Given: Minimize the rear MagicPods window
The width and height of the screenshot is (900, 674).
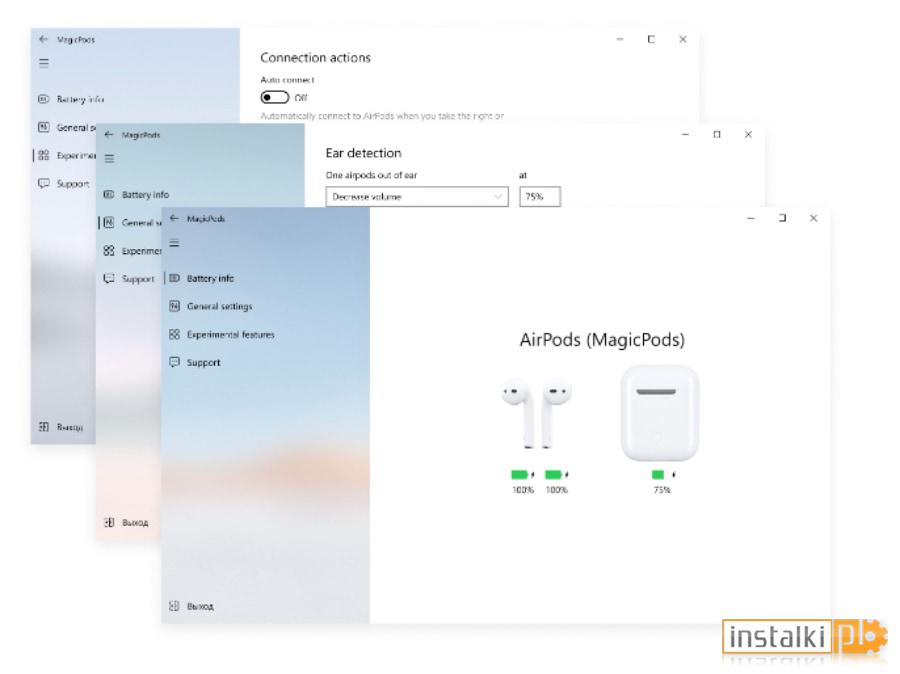Looking at the screenshot, I should pyautogui.click(x=620, y=39).
